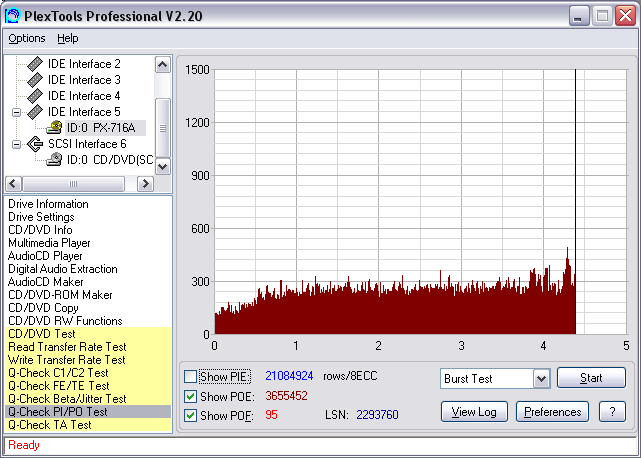Click the tree scroll down arrow
The height and width of the screenshot is (458, 641).
[163, 166]
